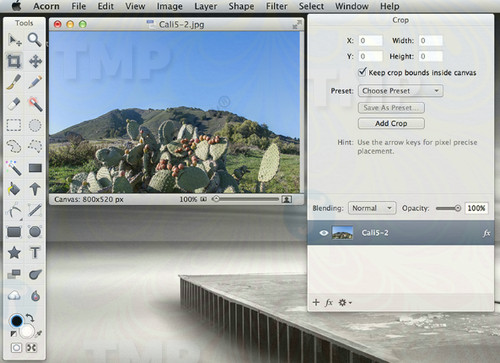Hide the Cali5-2 layer with eye icon

(323, 233)
